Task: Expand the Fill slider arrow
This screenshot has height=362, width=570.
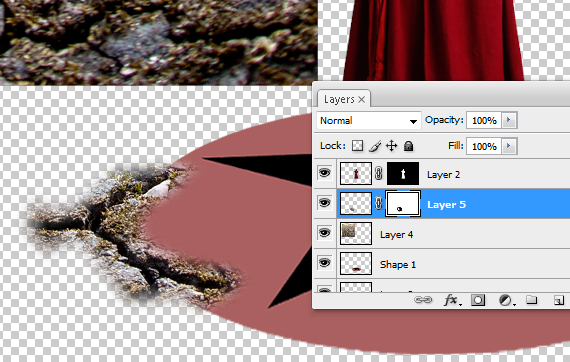Action: click(x=509, y=146)
